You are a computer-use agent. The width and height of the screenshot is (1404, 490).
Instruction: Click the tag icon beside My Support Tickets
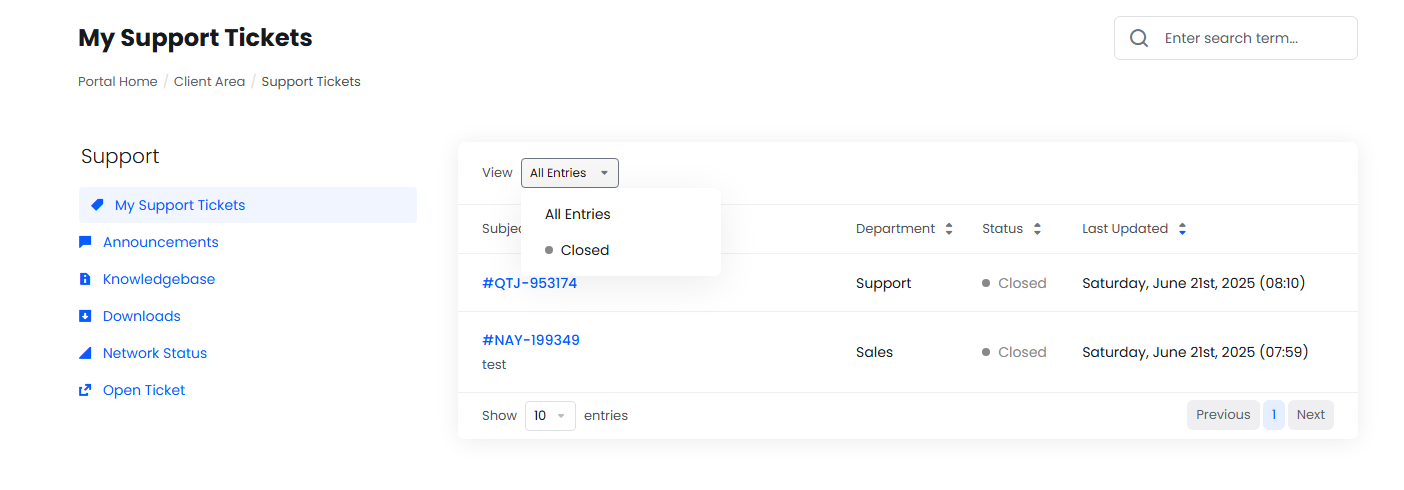(97, 205)
